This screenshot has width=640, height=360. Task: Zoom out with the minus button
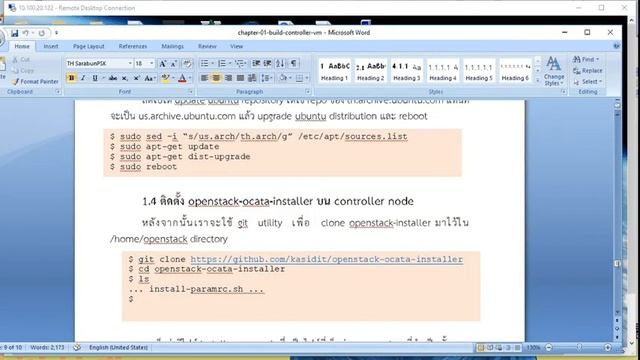(x=549, y=348)
